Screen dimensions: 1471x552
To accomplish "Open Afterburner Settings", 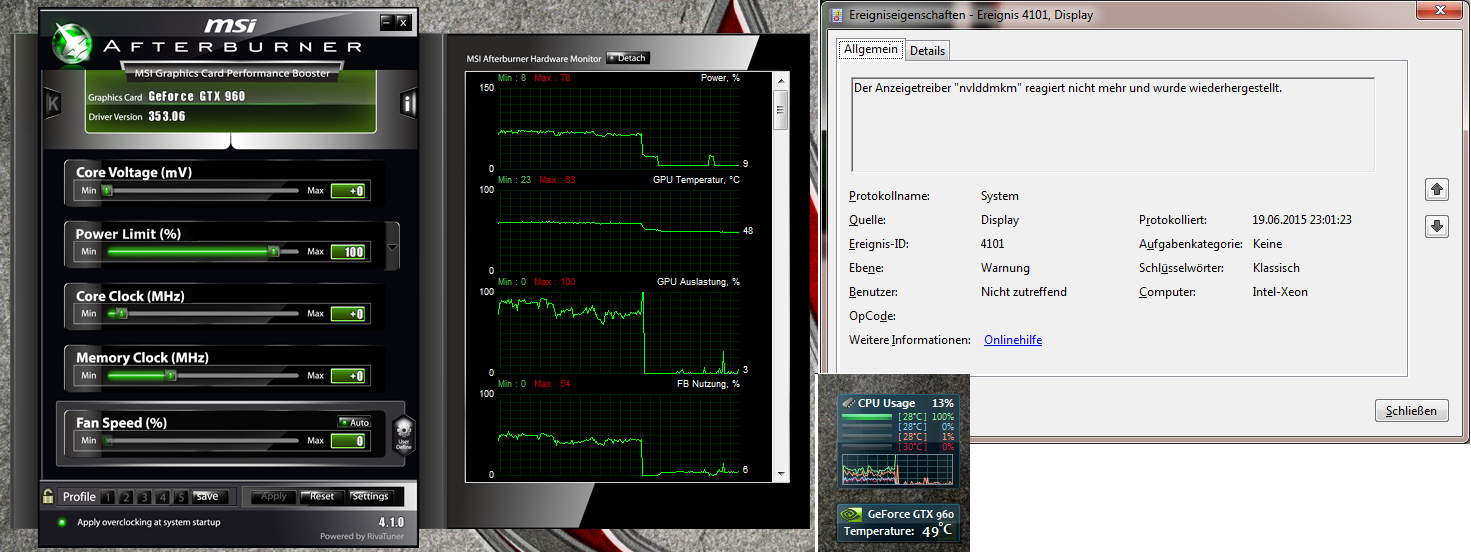I will [370, 496].
